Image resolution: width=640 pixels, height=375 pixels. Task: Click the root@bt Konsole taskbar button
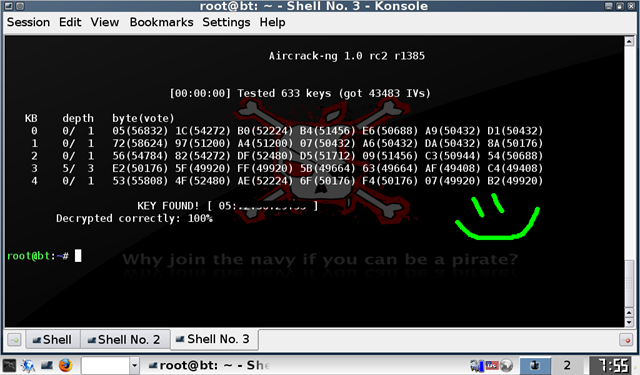[208, 365]
